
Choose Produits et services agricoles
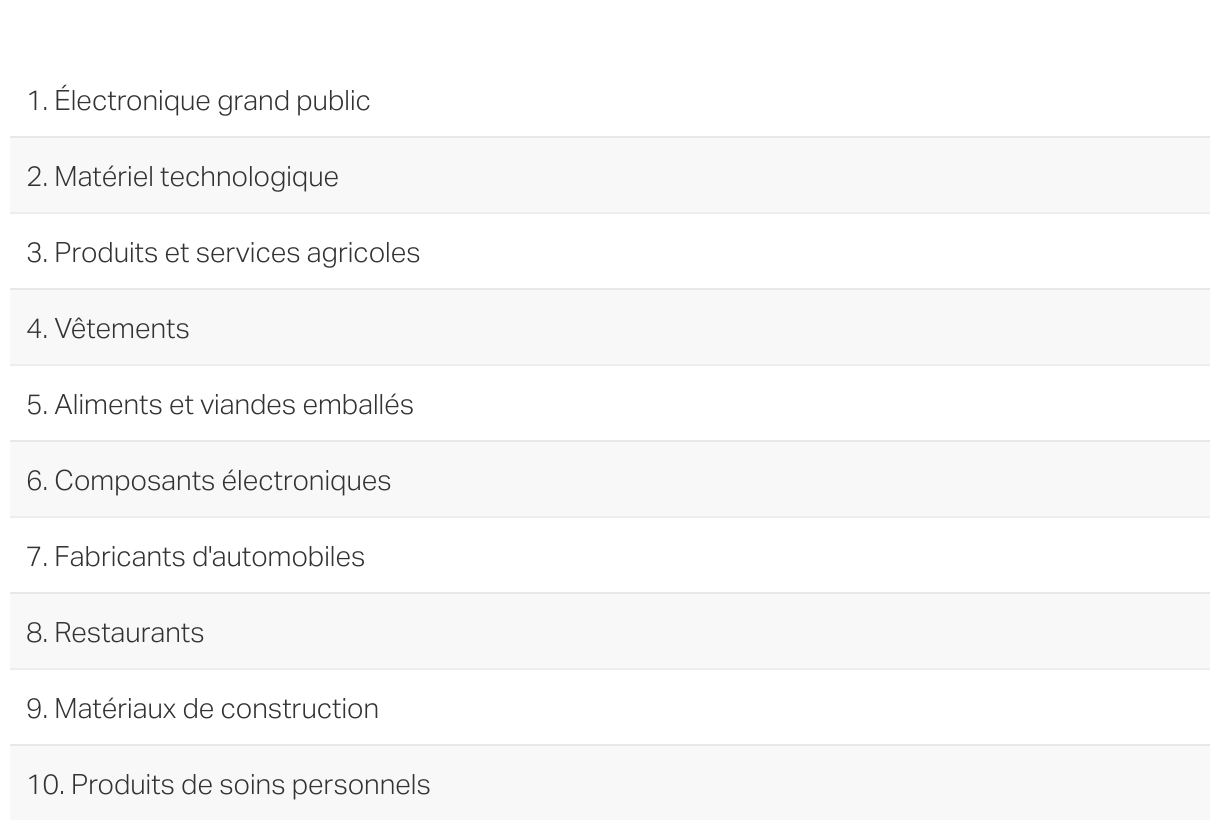[x=609, y=253]
